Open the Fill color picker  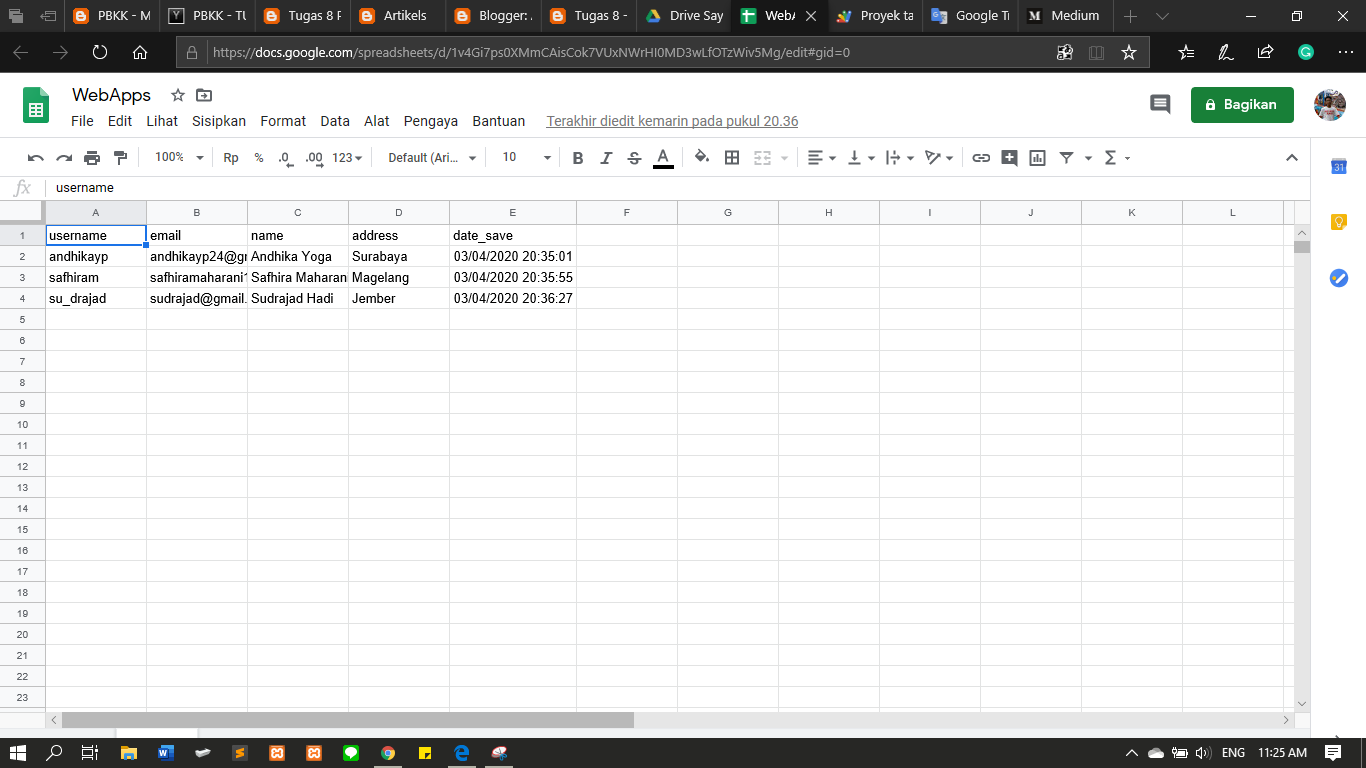click(x=701, y=157)
